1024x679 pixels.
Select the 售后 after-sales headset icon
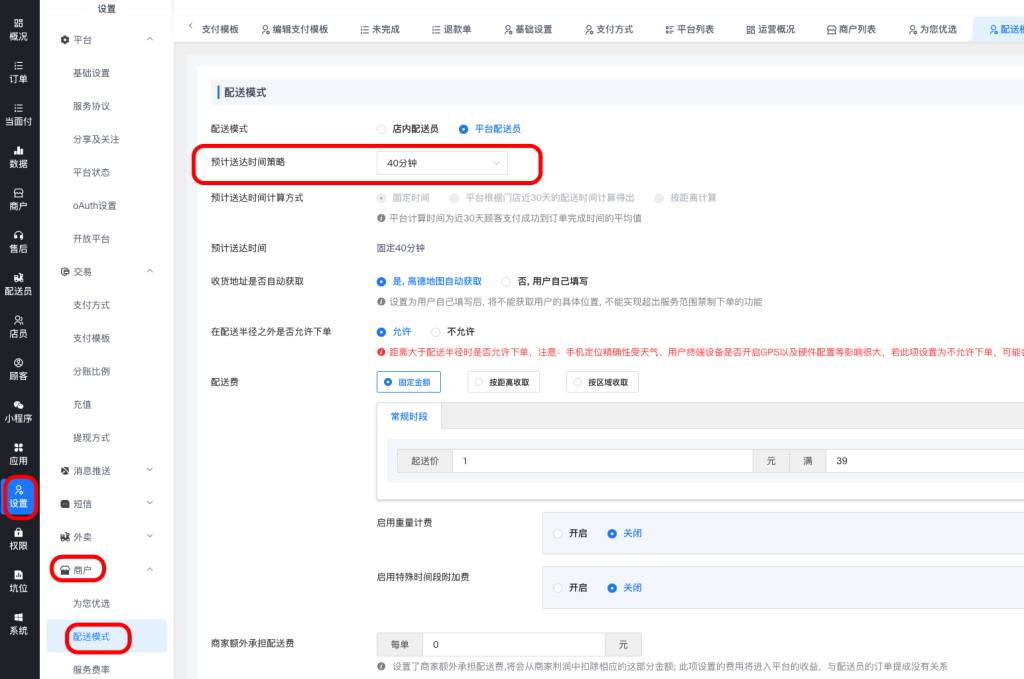pyautogui.click(x=18, y=241)
